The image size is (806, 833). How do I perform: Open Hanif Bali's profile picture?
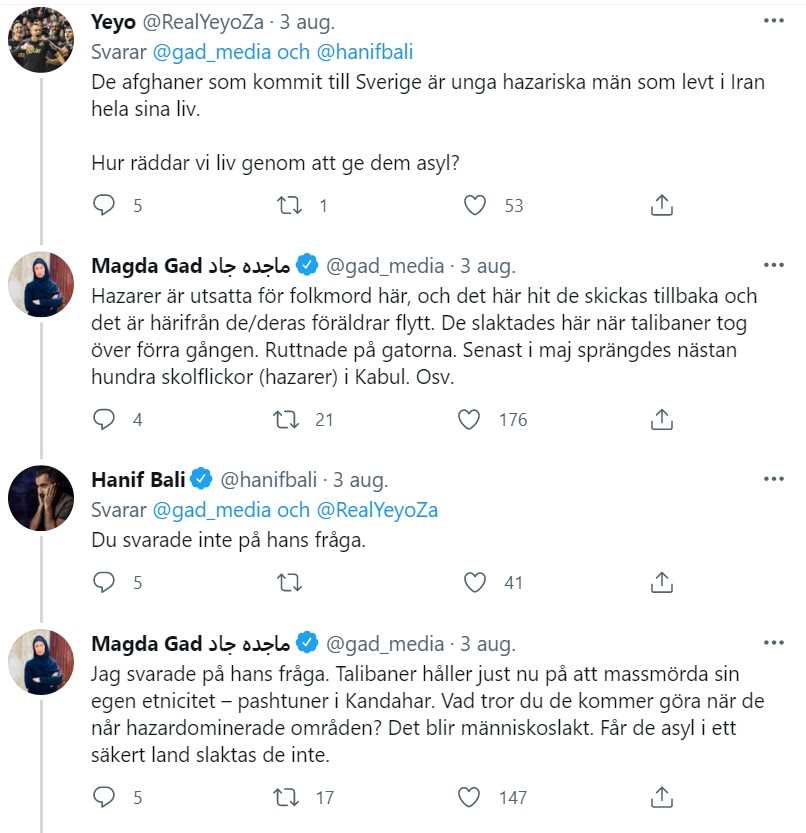point(41,497)
